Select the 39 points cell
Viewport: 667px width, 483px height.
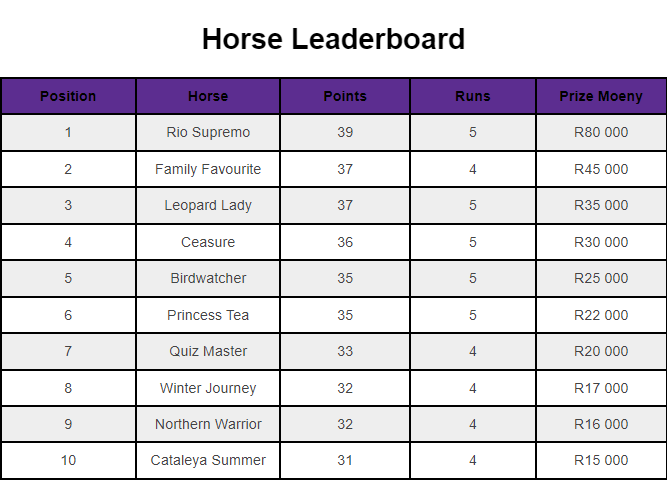[x=345, y=132]
